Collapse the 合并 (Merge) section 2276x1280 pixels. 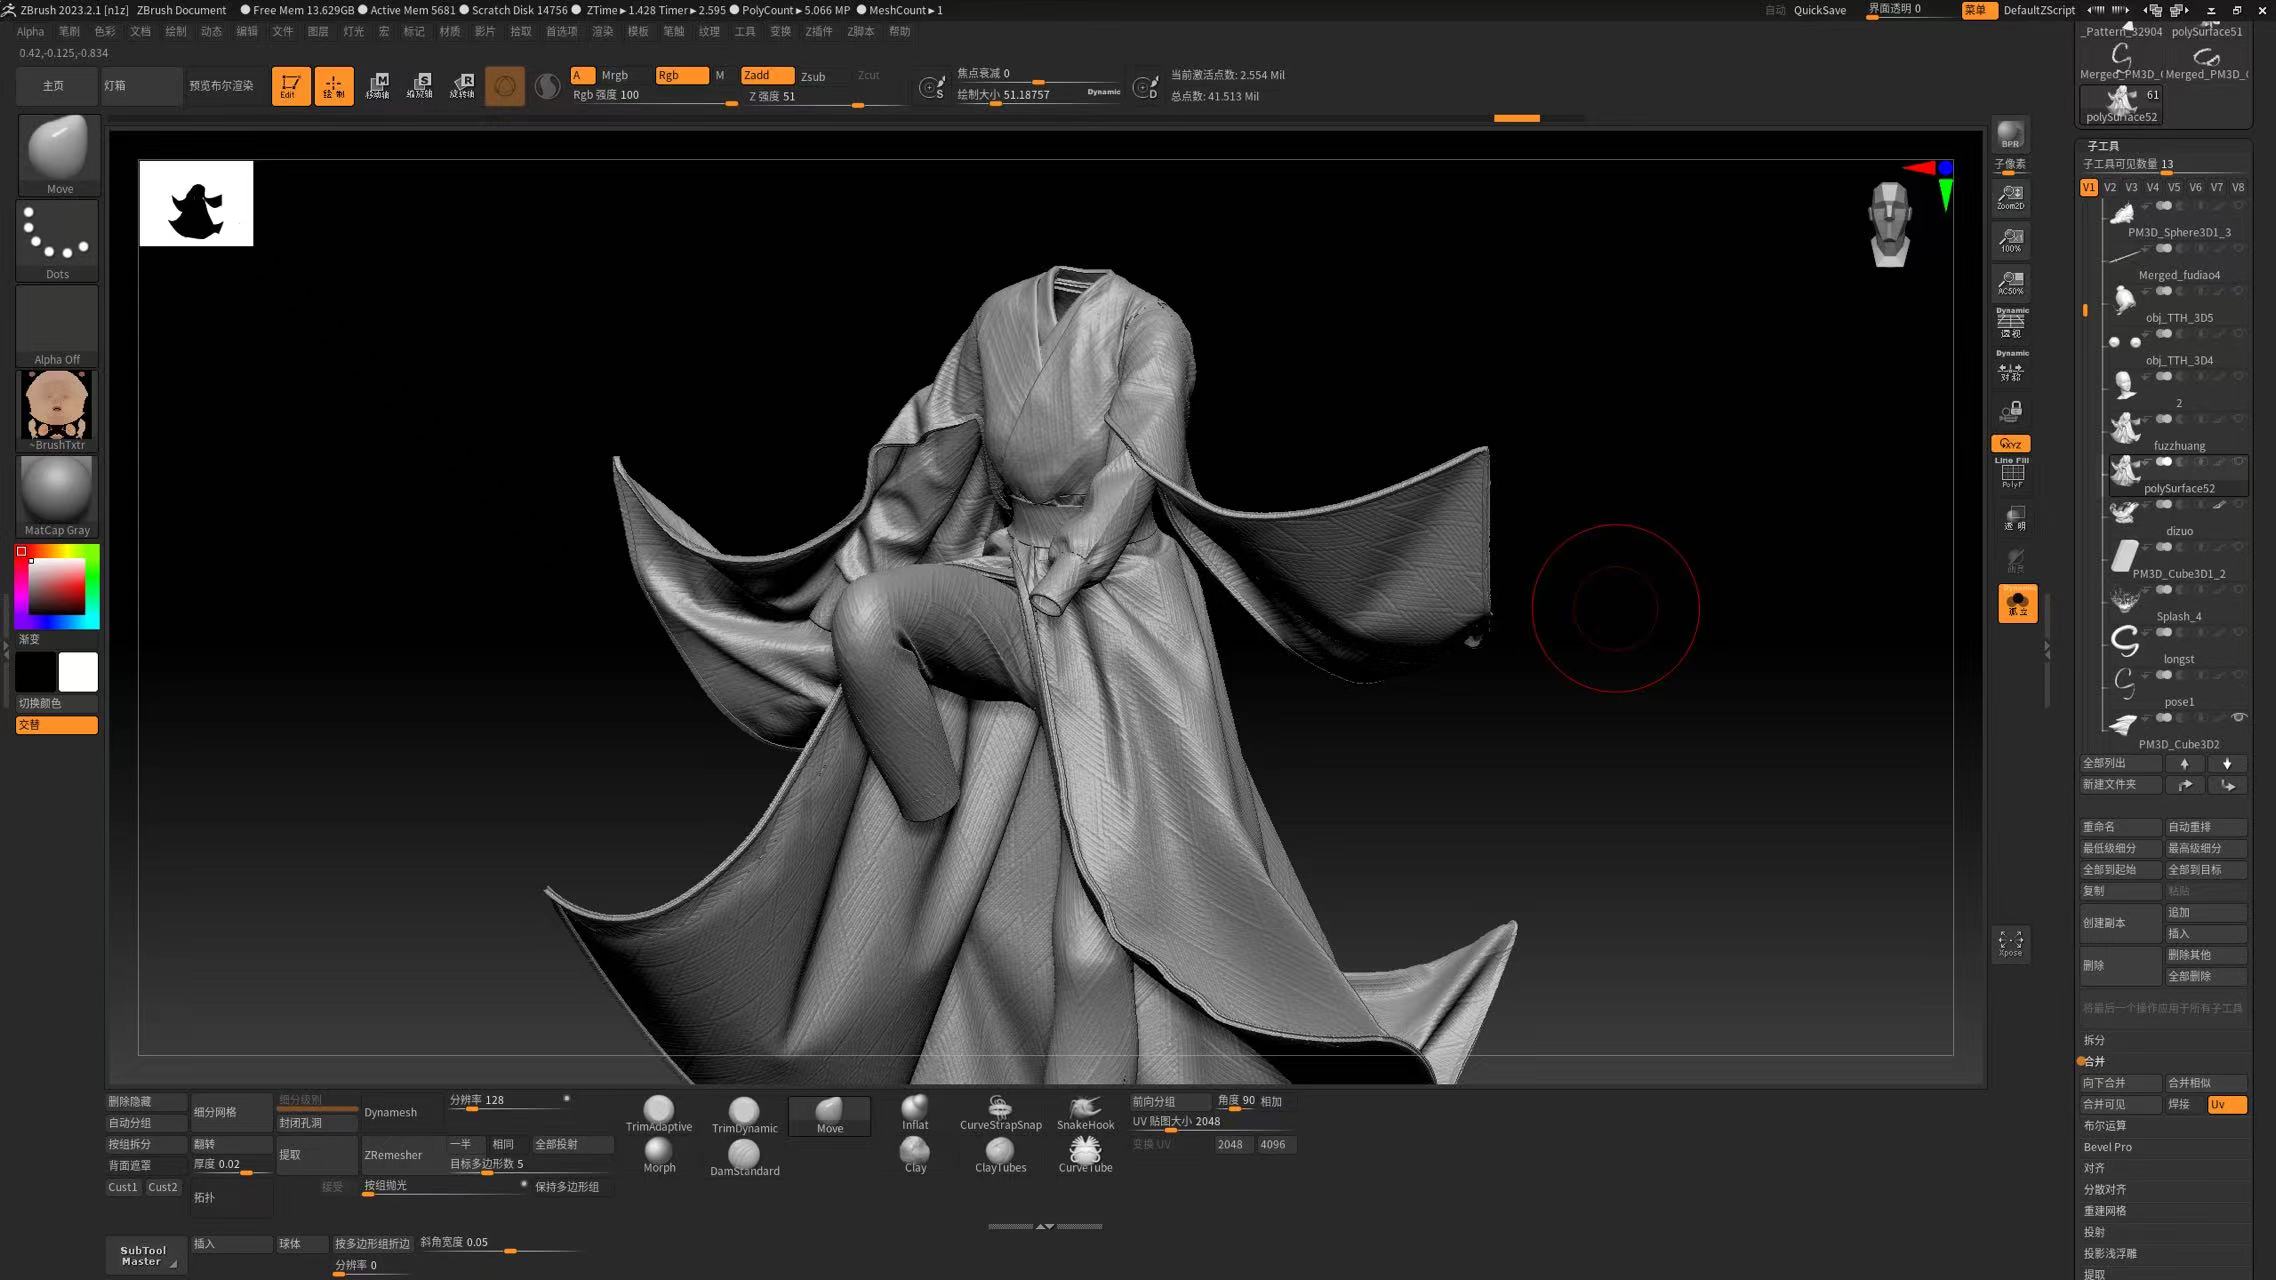click(2094, 1061)
